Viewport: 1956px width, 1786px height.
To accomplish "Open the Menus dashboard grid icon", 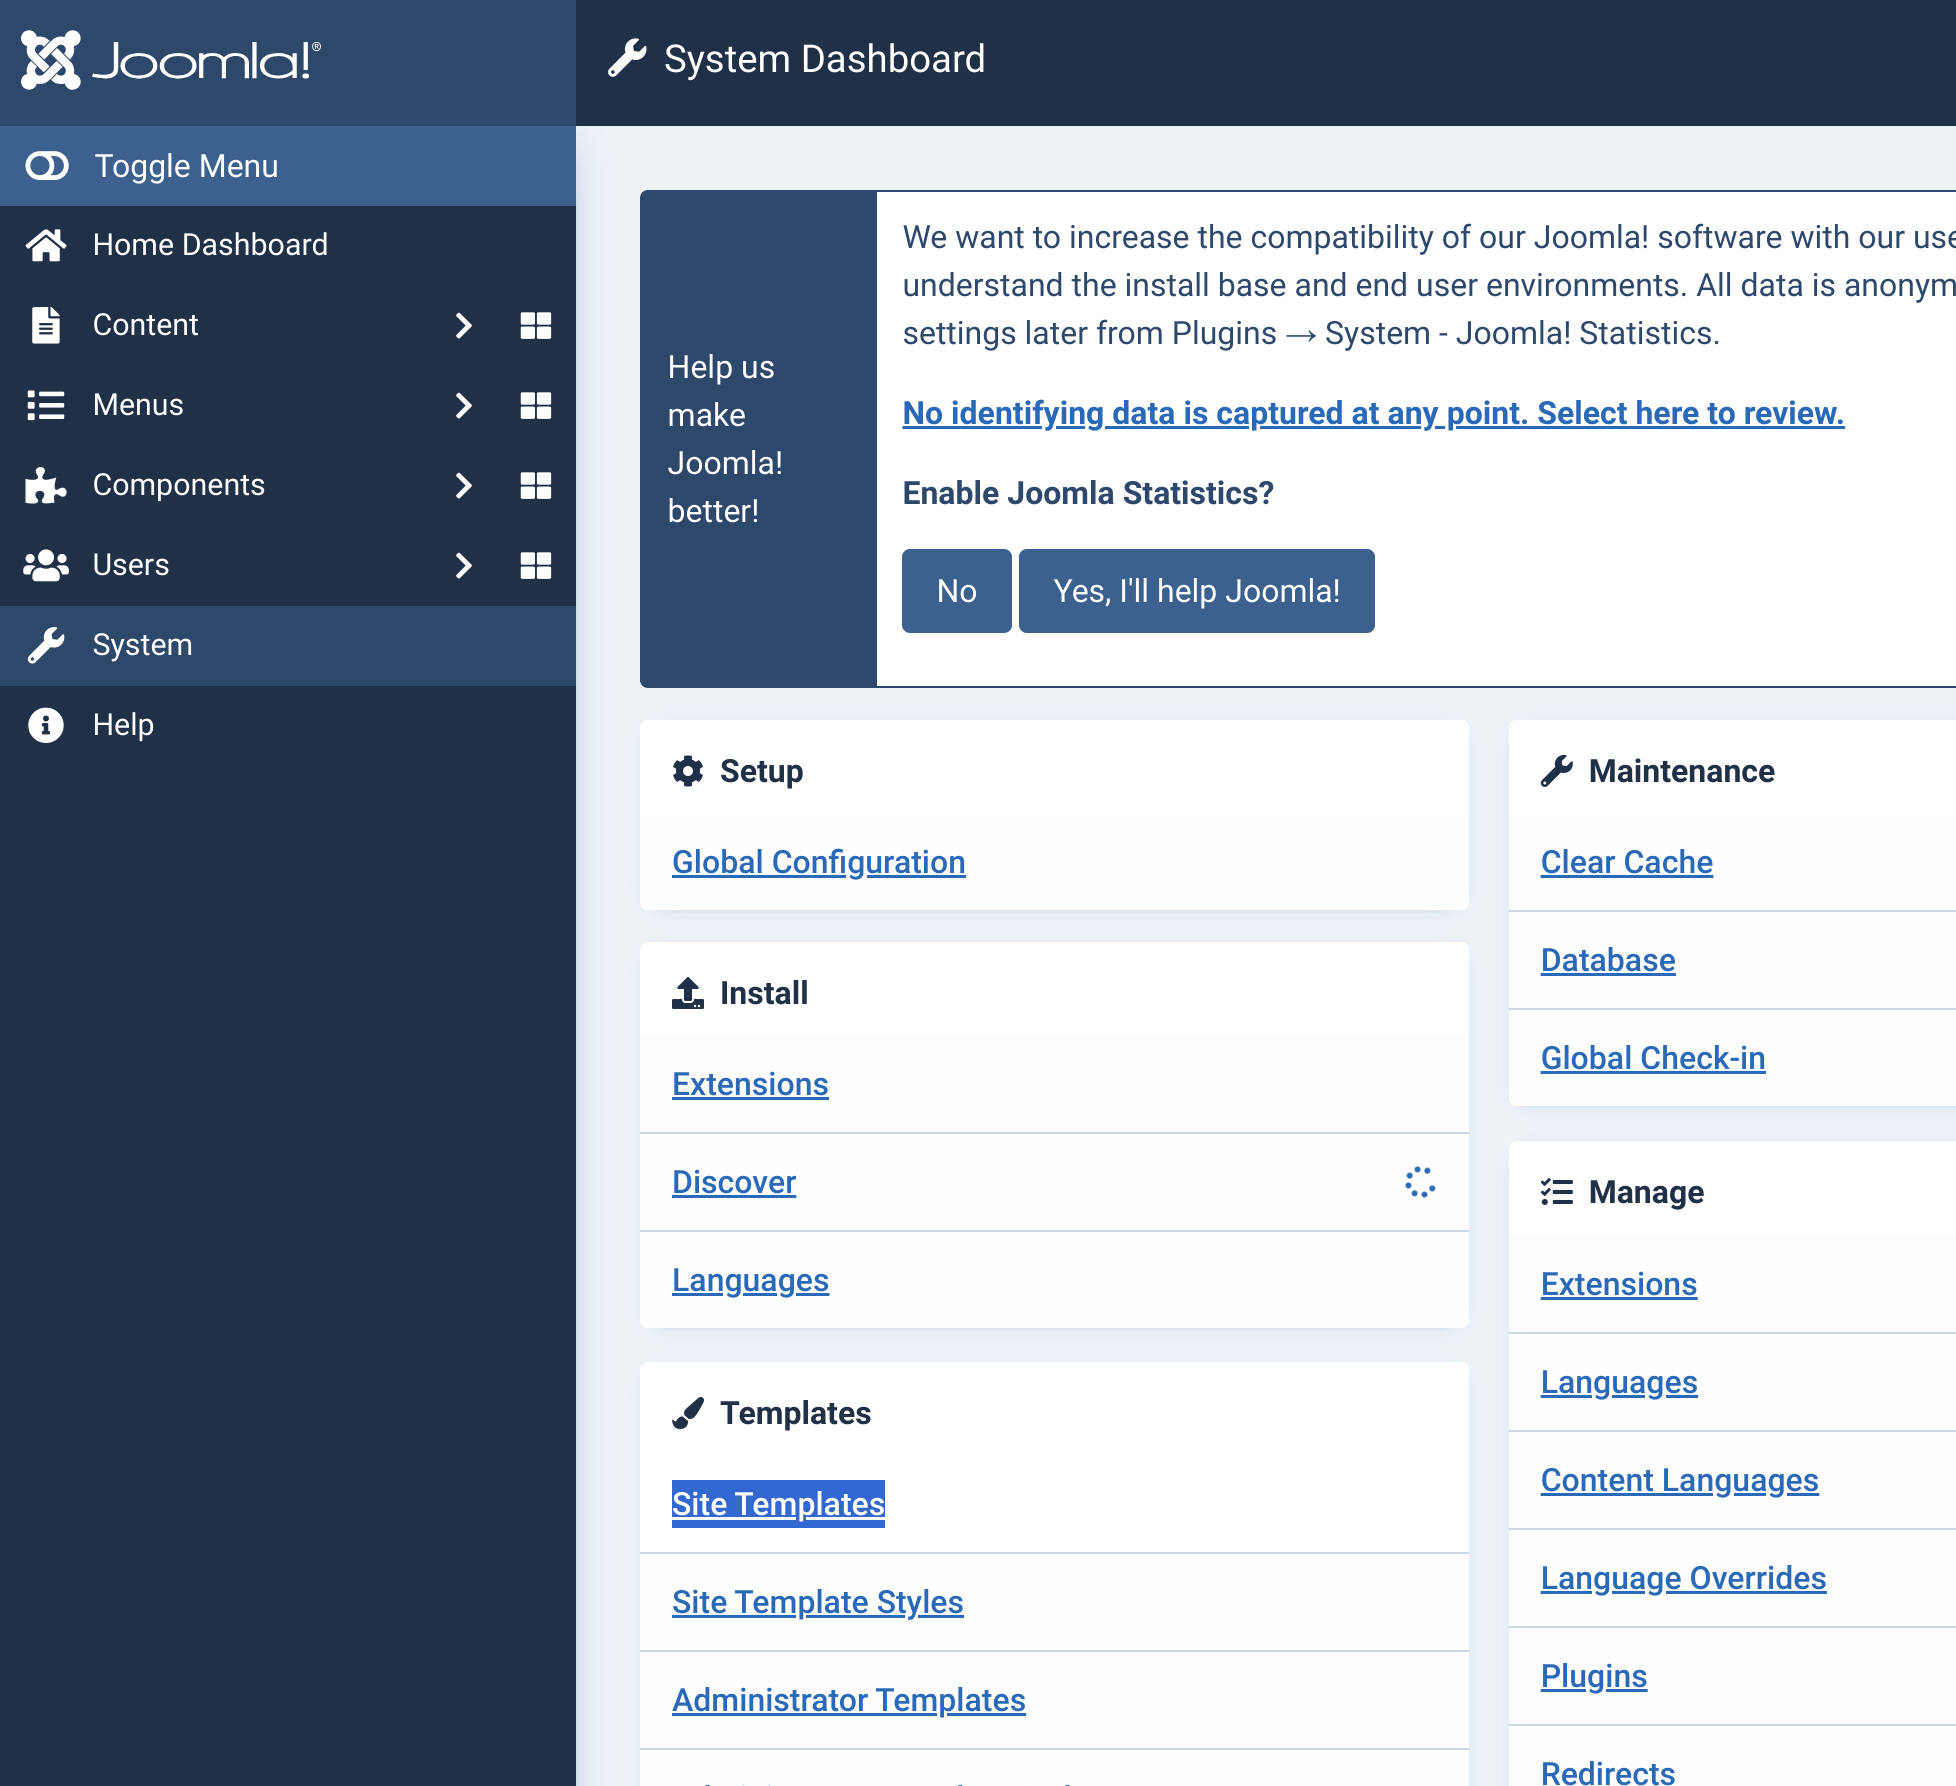I will coord(536,405).
